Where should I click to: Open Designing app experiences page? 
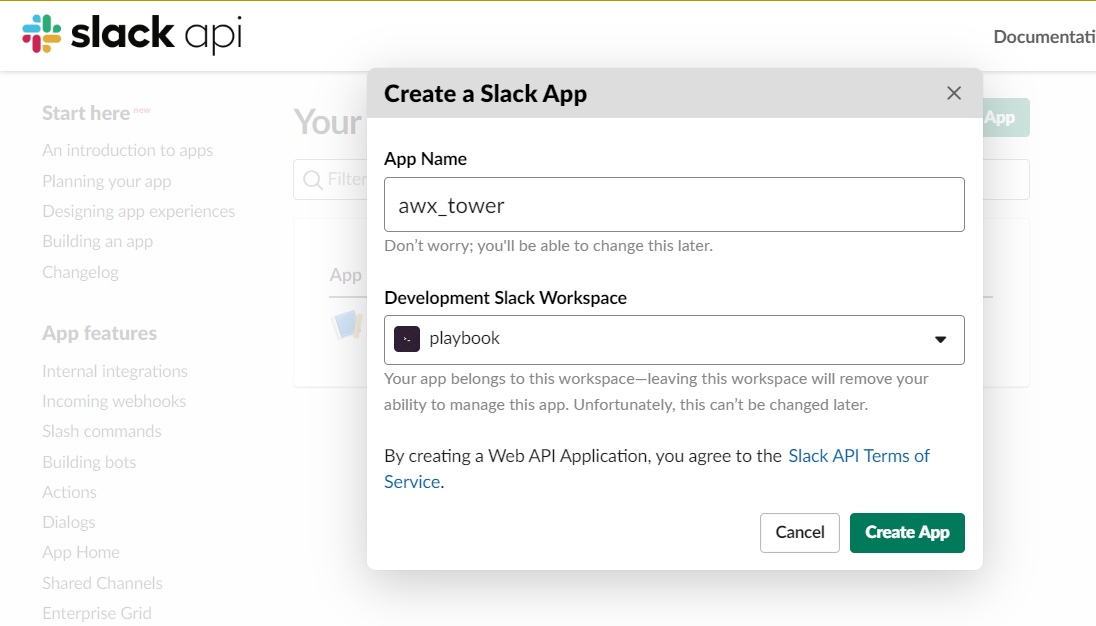(138, 211)
